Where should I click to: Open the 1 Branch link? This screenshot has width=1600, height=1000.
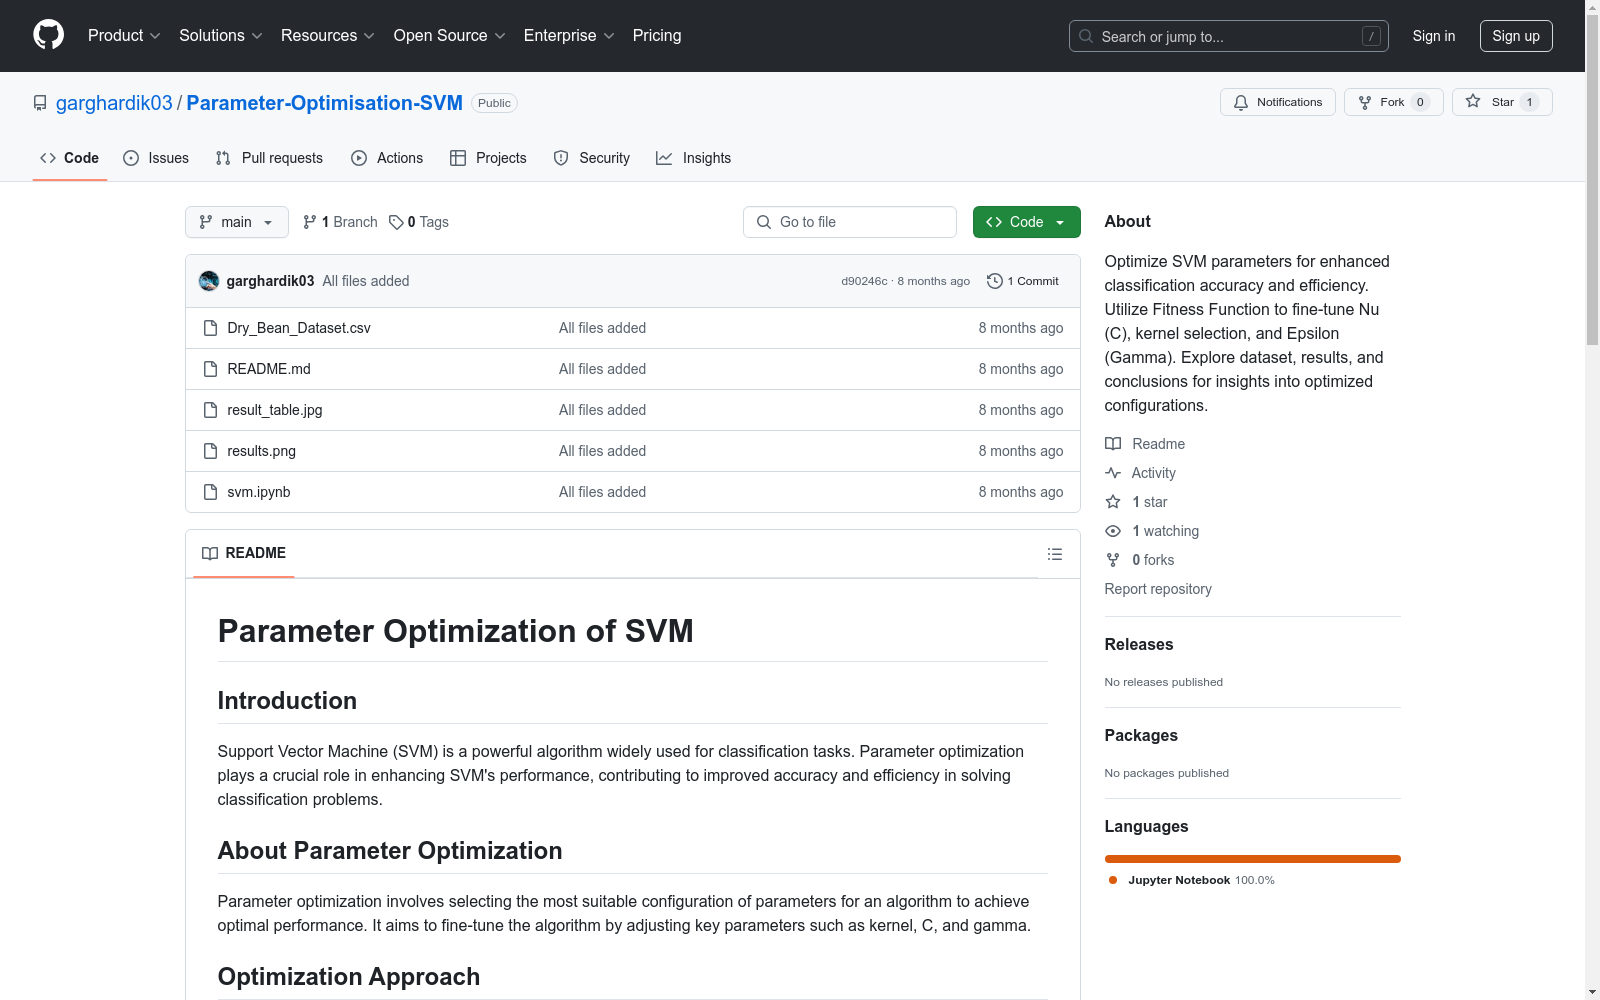(x=340, y=222)
